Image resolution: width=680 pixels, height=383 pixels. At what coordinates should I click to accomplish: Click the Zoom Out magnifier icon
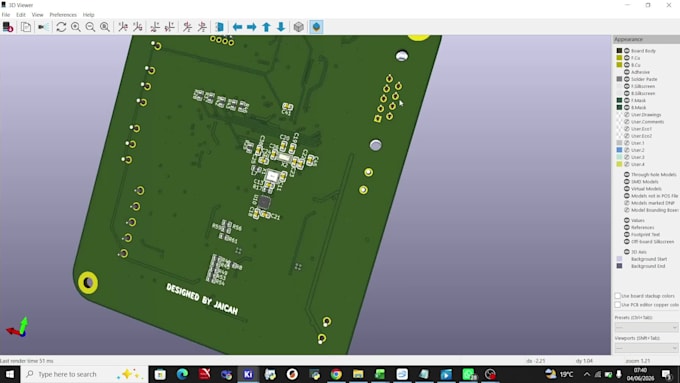tap(90, 27)
